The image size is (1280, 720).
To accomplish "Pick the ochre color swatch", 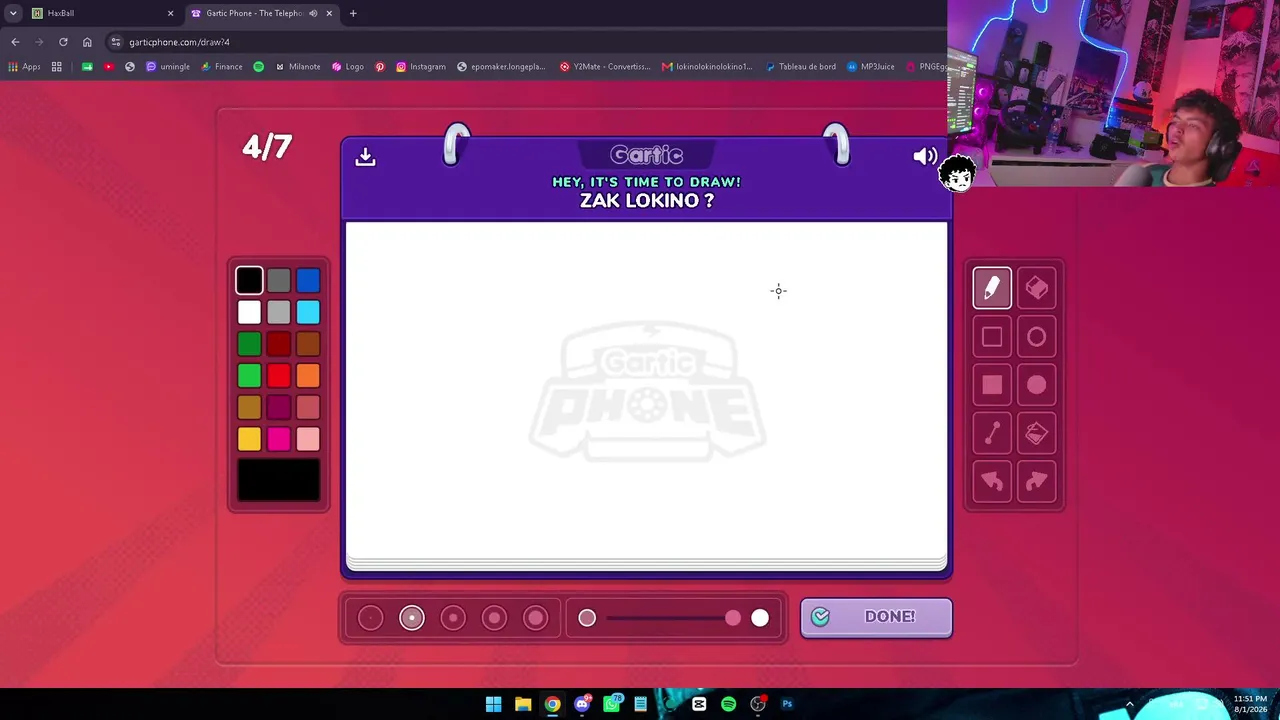I will point(249,408).
